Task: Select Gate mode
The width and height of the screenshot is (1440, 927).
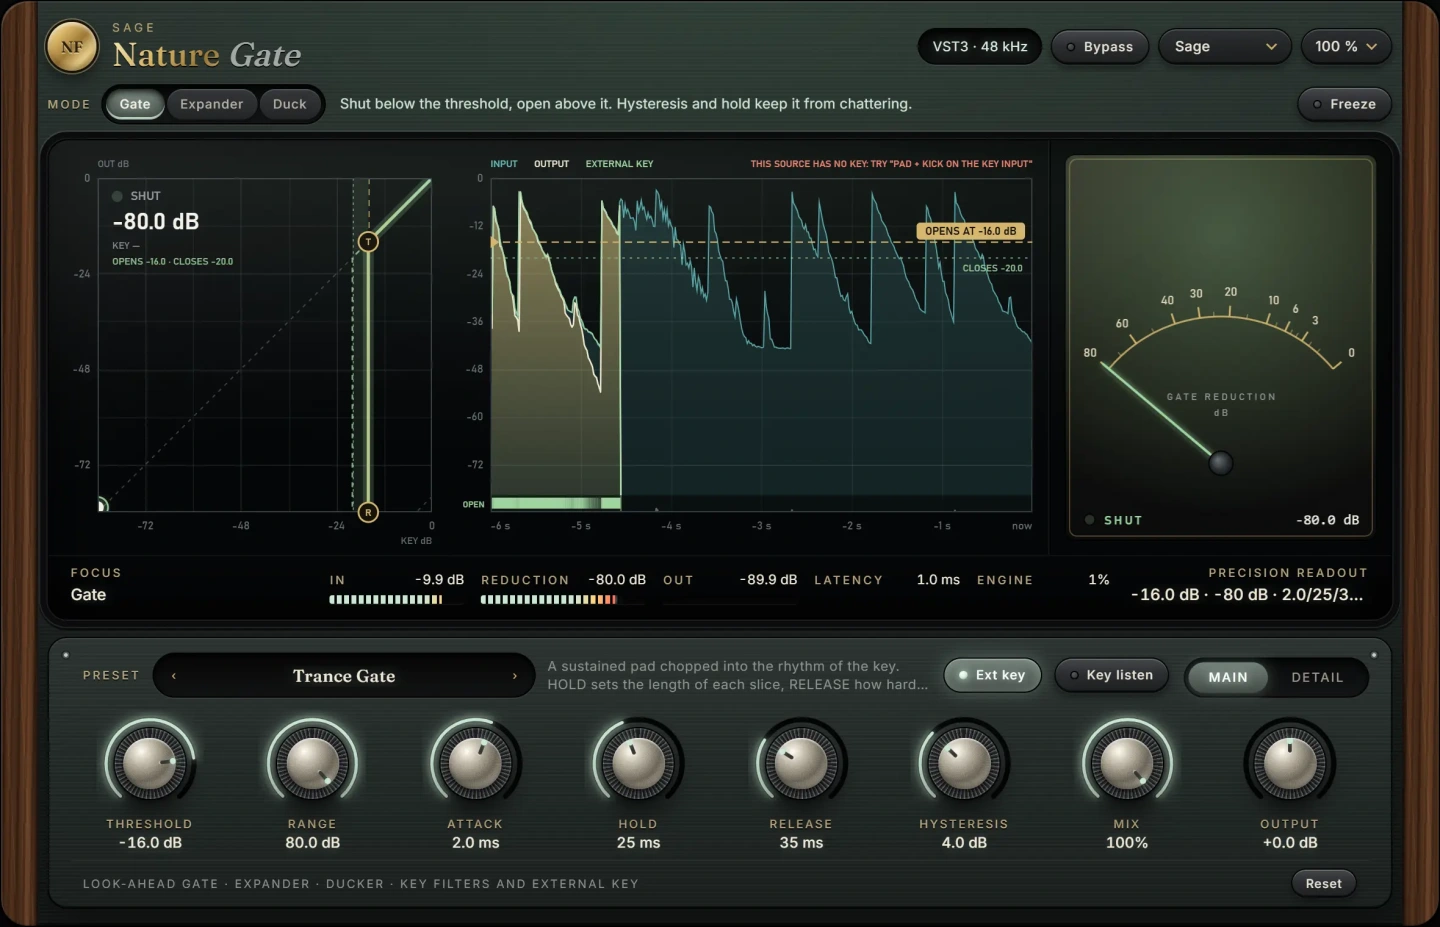Action: (135, 104)
